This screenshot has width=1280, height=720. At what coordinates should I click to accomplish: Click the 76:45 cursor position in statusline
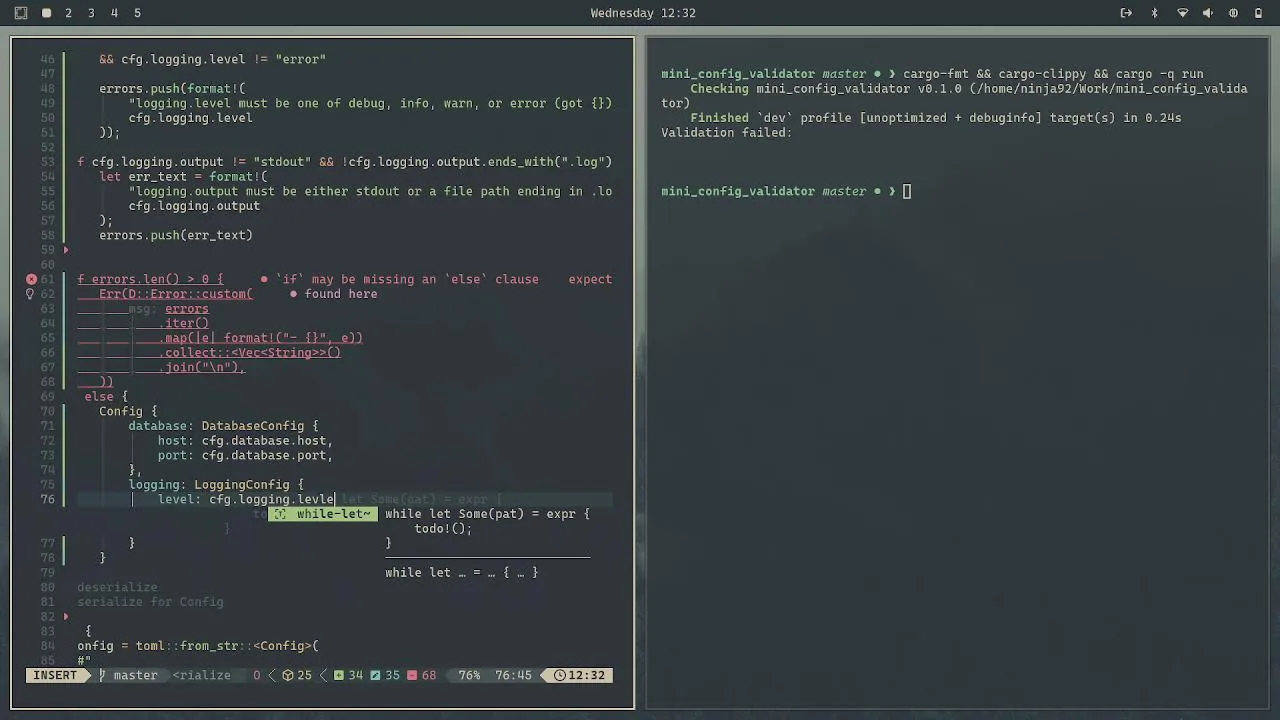click(x=513, y=675)
